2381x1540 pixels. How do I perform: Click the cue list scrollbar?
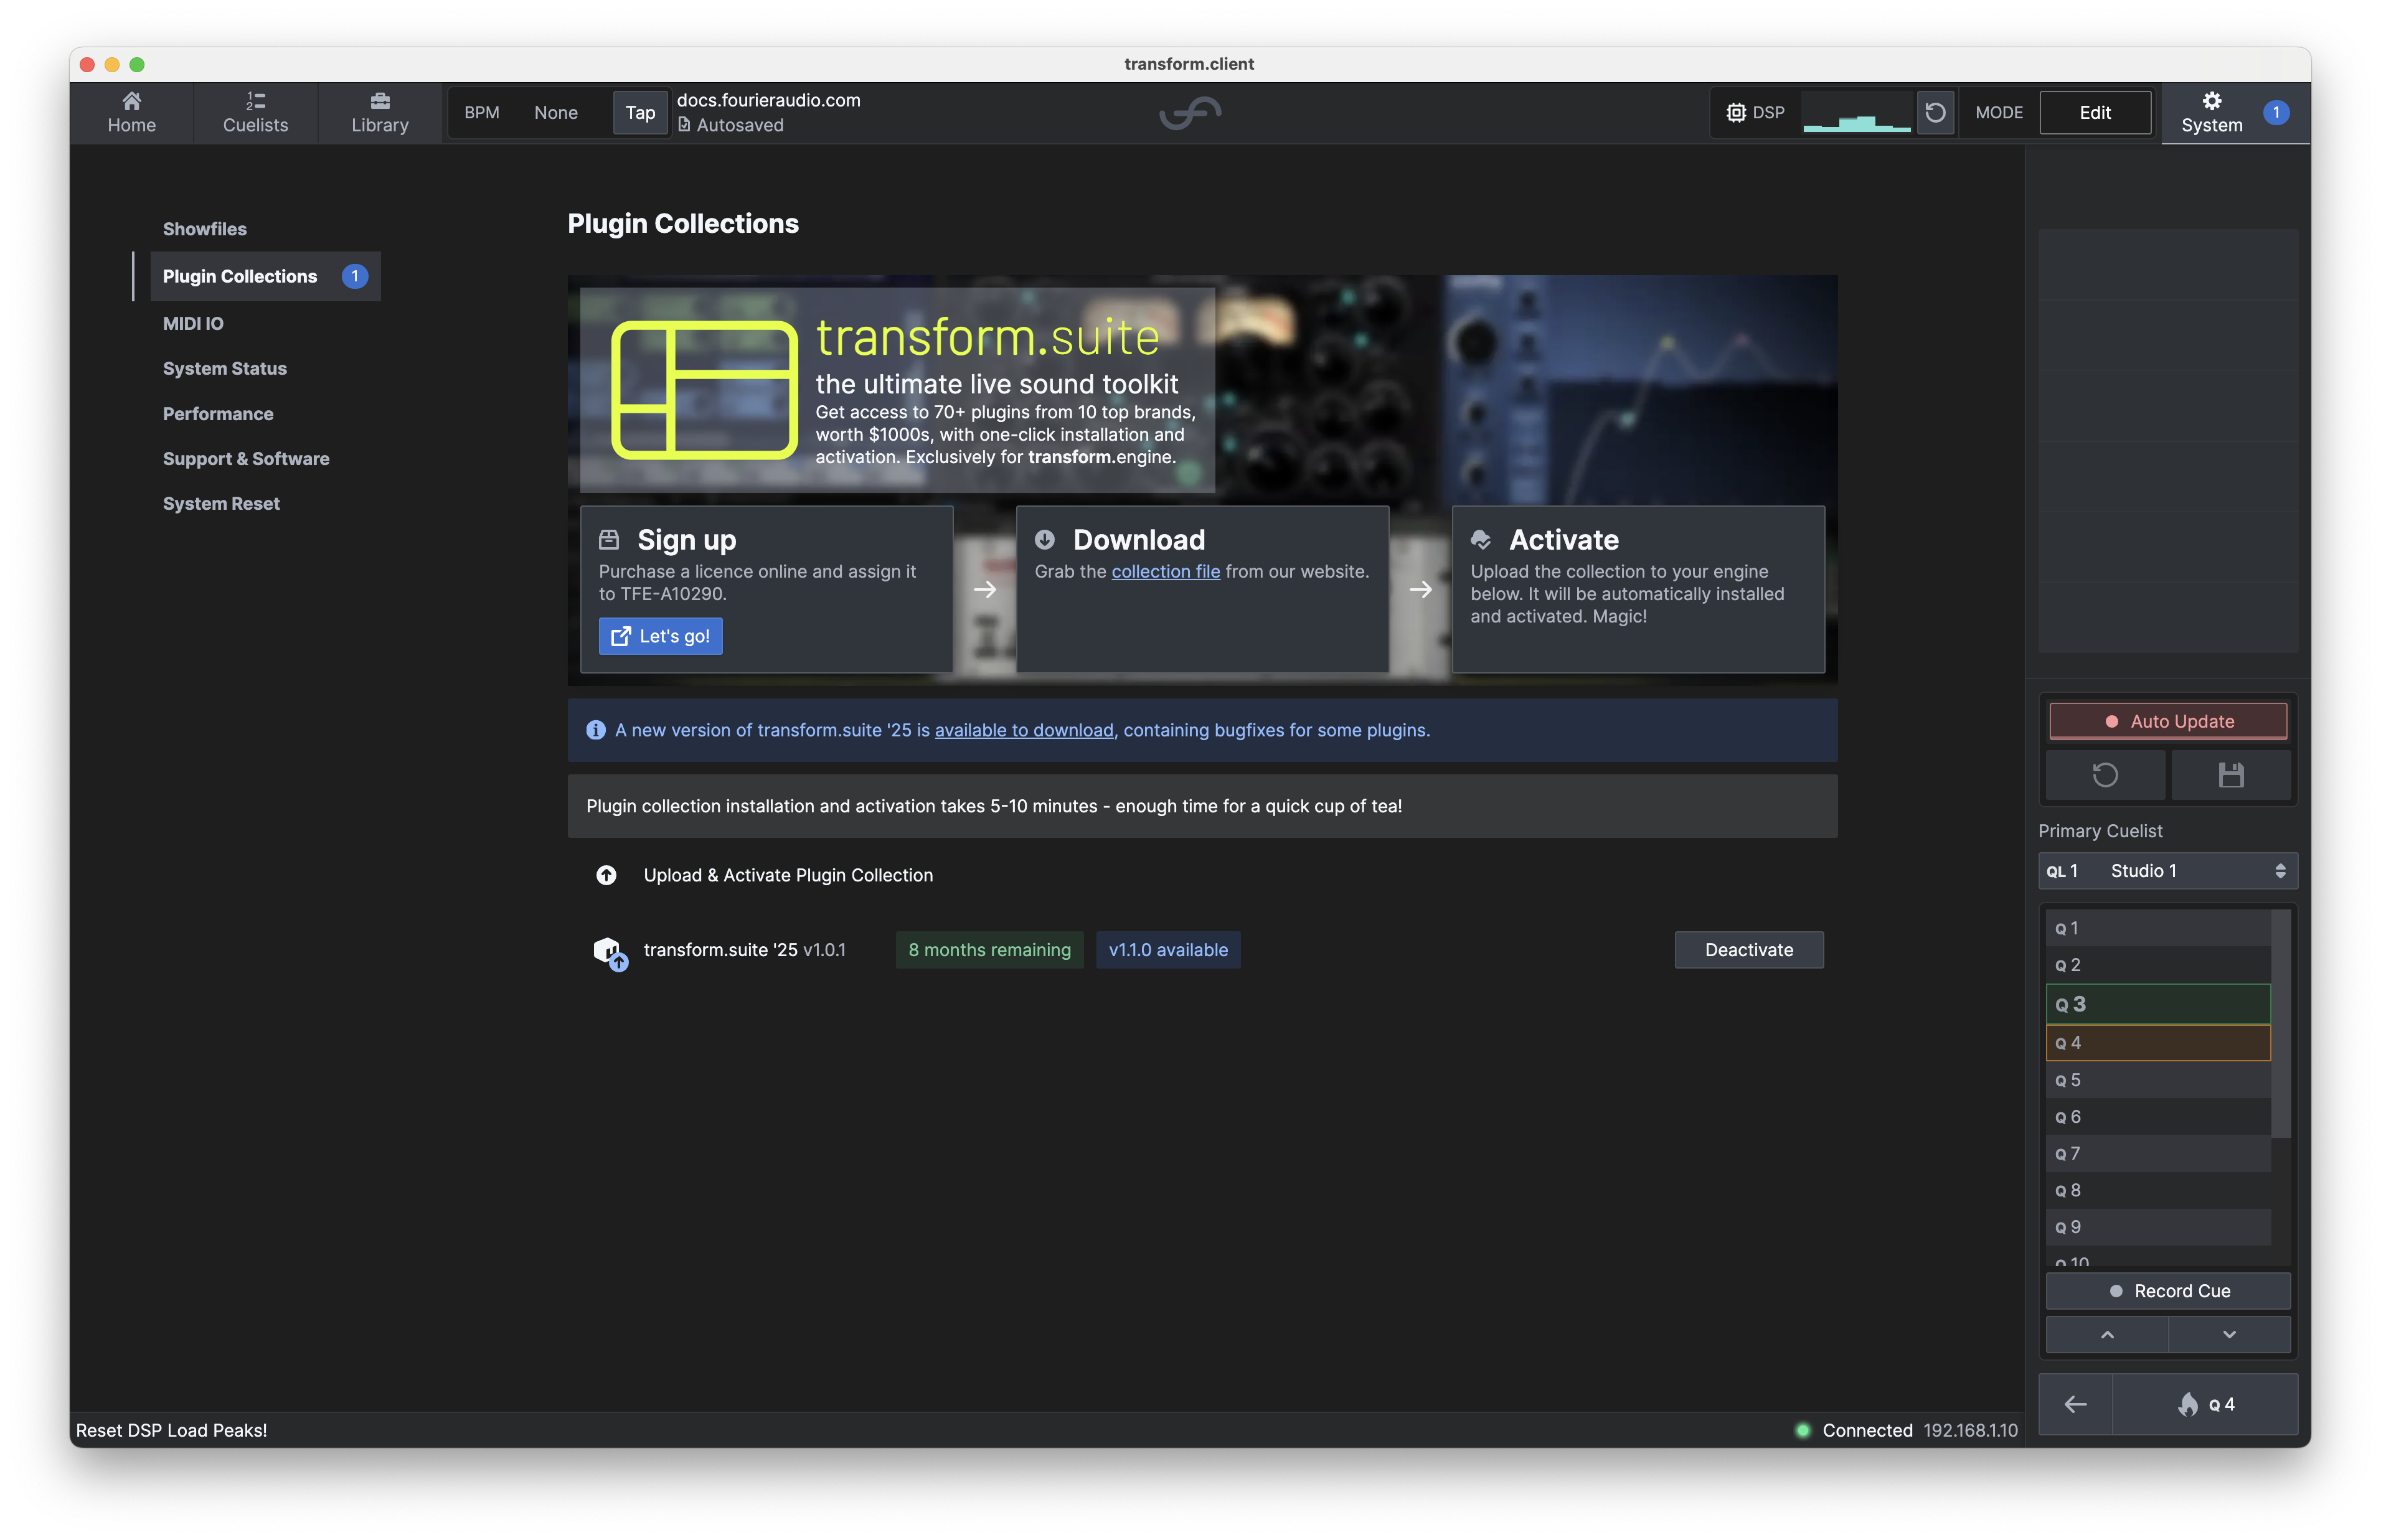2281,1024
